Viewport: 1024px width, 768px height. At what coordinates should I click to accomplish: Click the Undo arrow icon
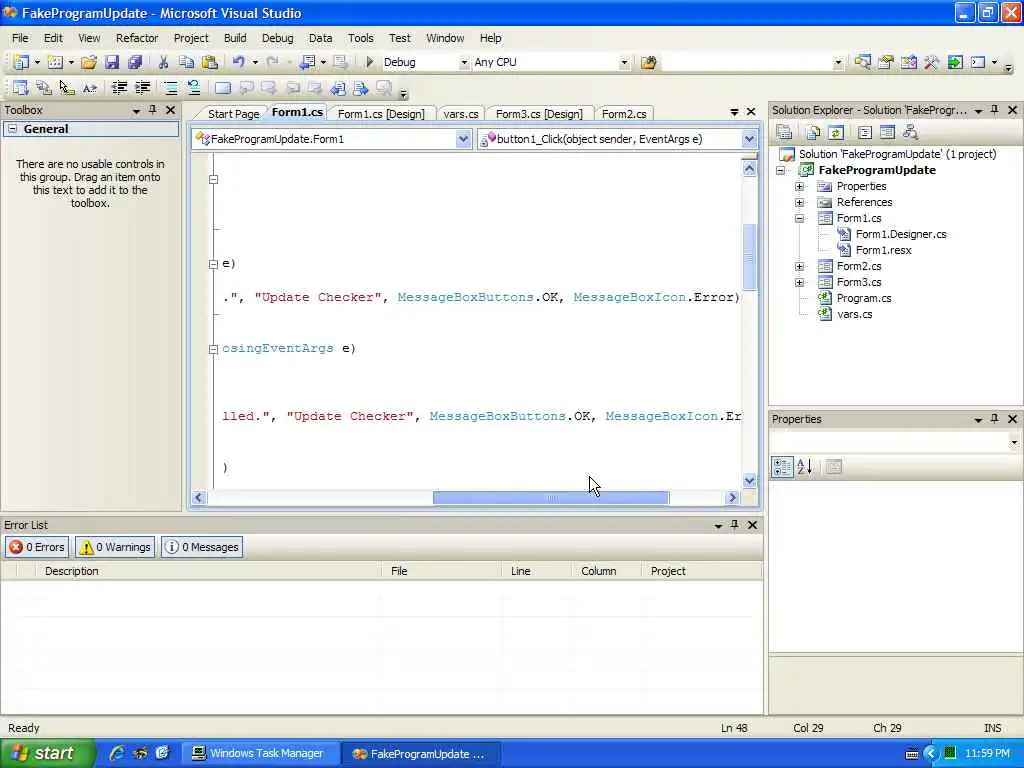pyautogui.click(x=238, y=62)
